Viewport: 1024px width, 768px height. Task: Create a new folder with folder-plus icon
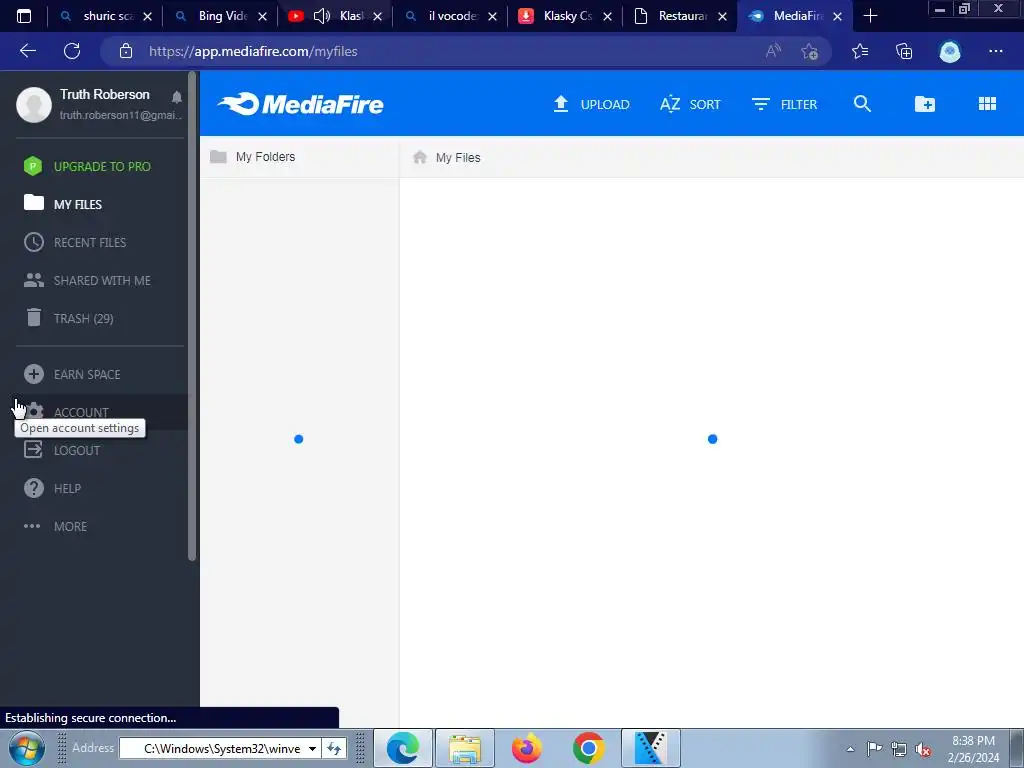coord(924,104)
